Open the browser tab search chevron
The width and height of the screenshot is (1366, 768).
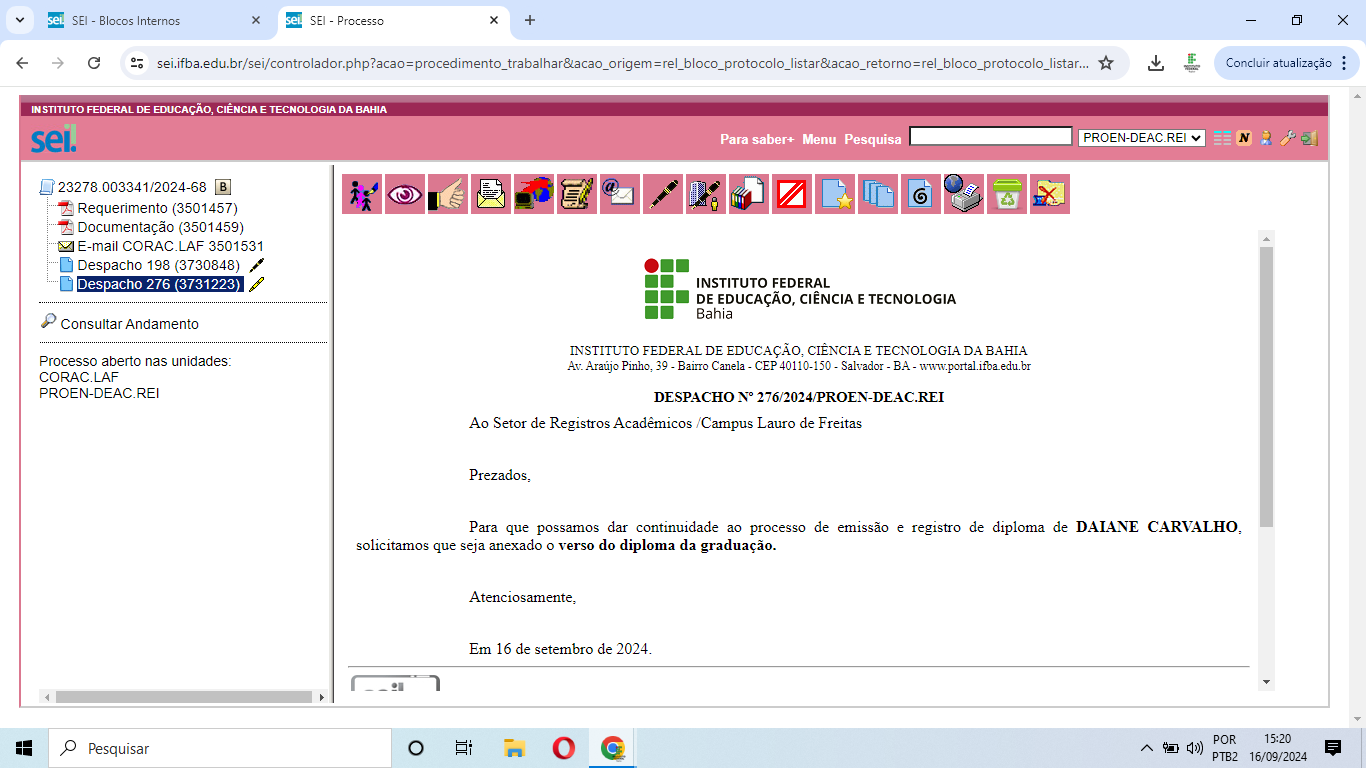(x=21, y=20)
